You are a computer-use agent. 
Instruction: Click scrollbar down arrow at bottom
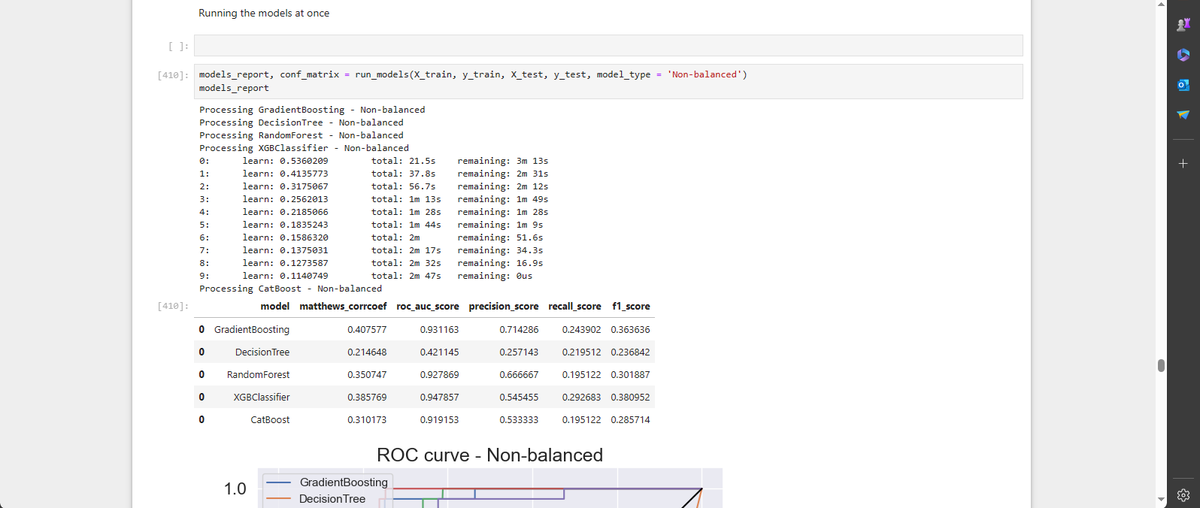pyautogui.click(x=1161, y=500)
